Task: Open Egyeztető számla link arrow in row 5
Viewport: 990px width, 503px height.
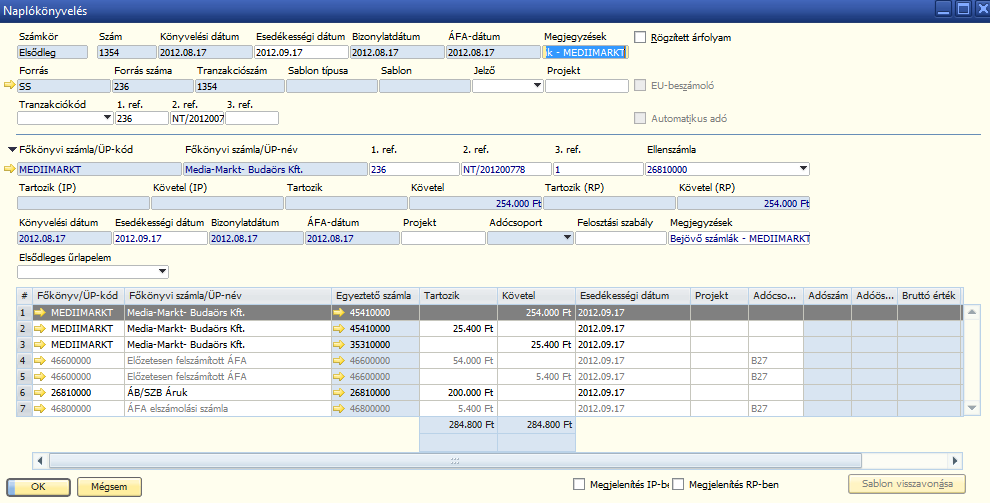Action: [340, 376]
